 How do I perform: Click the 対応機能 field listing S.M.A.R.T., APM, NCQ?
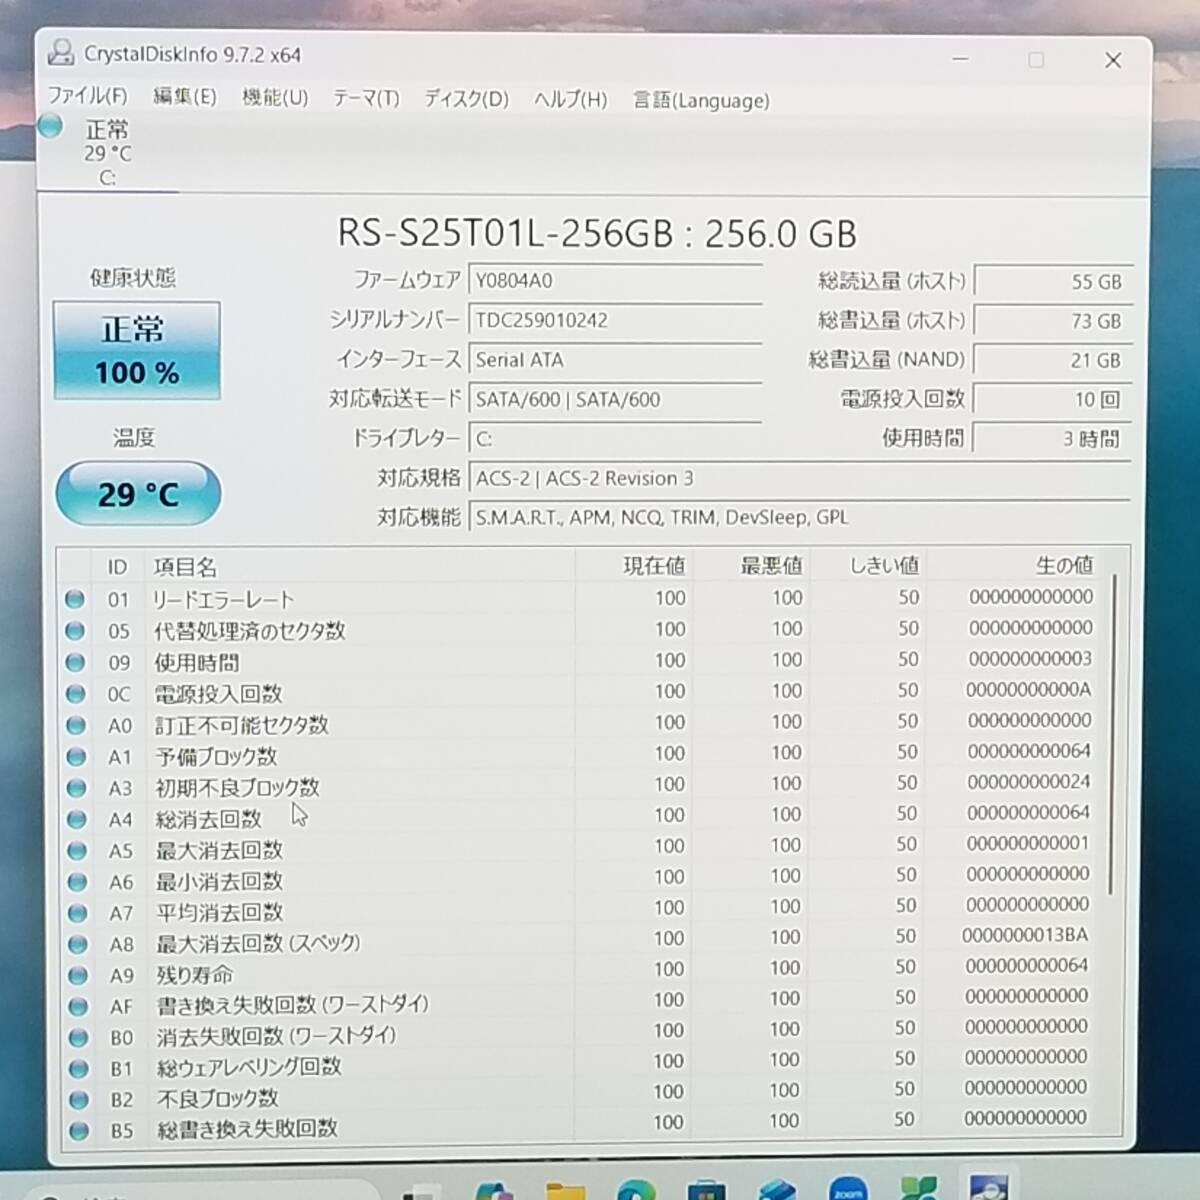[800, 517]
